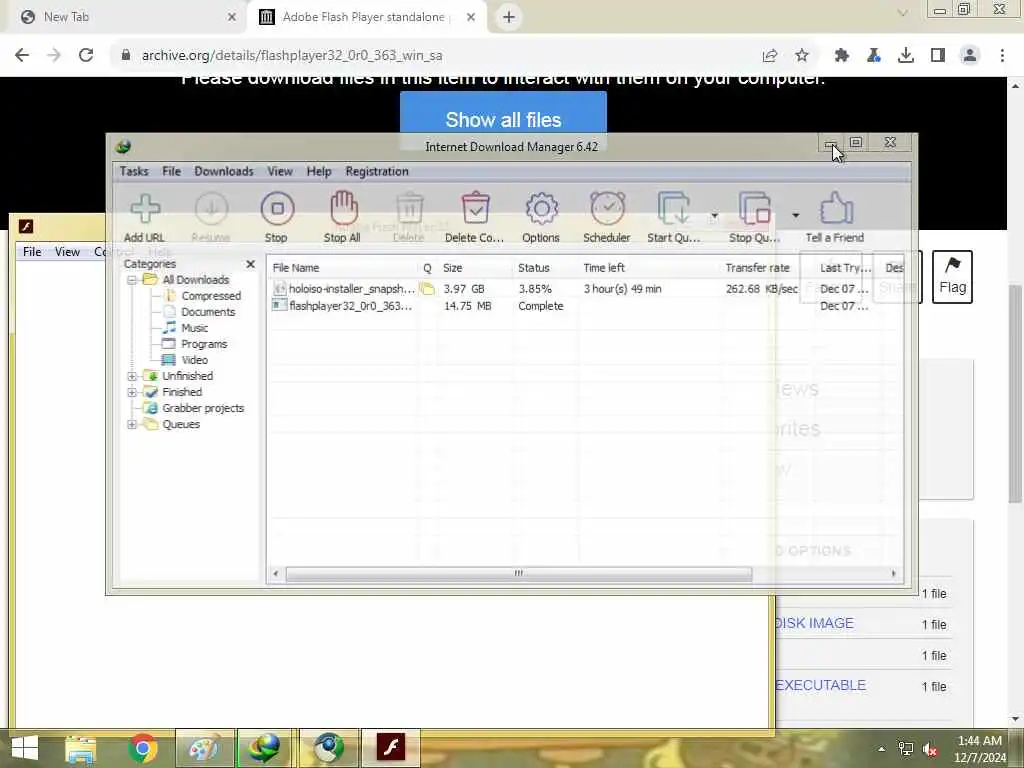Screen dimensions: 1024x768
Task: Expand the Stop Queue dropdown arrow
Action: [x=795, y=215]
